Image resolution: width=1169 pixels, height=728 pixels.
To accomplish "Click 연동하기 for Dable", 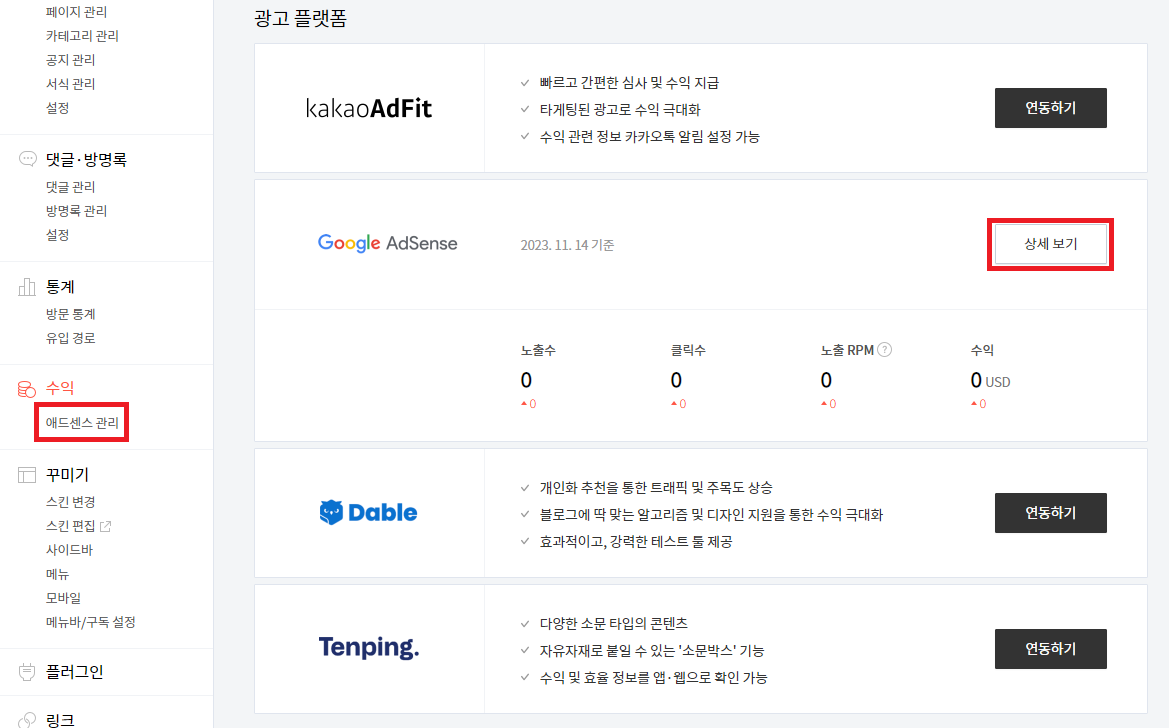I will pyautogui.click(x=1050, y=512).
